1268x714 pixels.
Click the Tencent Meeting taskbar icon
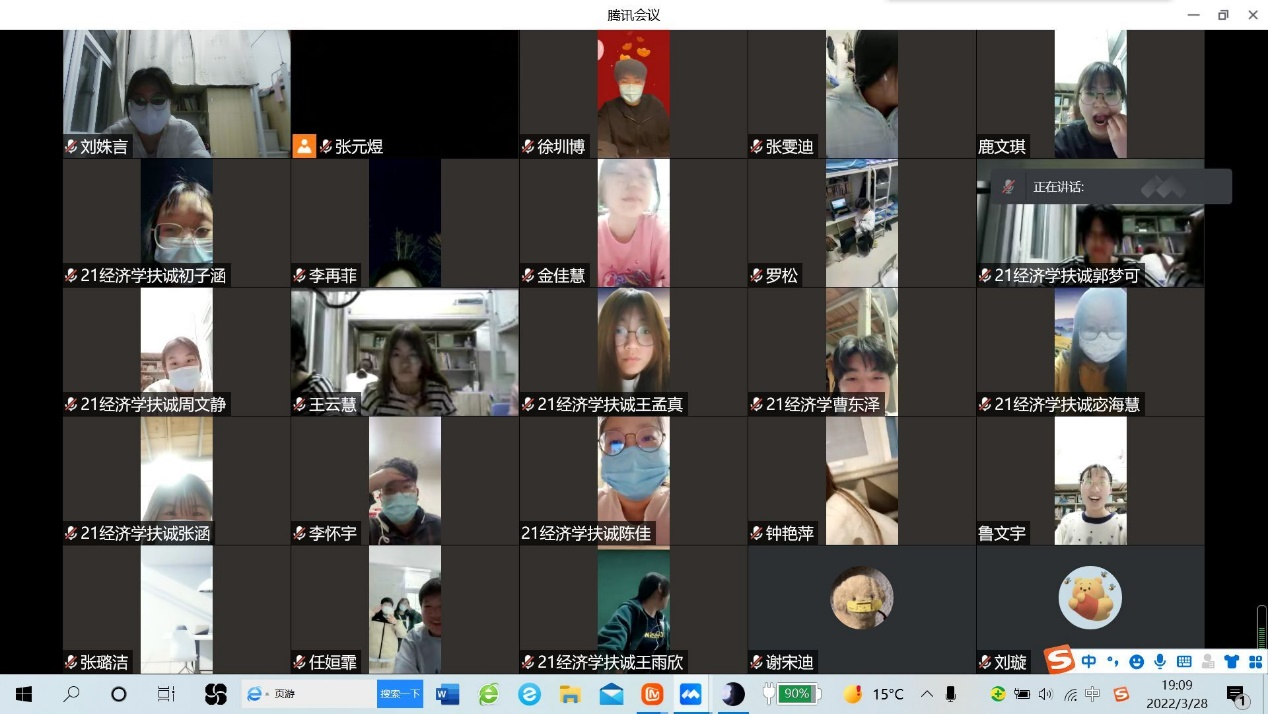click(690, 694)
